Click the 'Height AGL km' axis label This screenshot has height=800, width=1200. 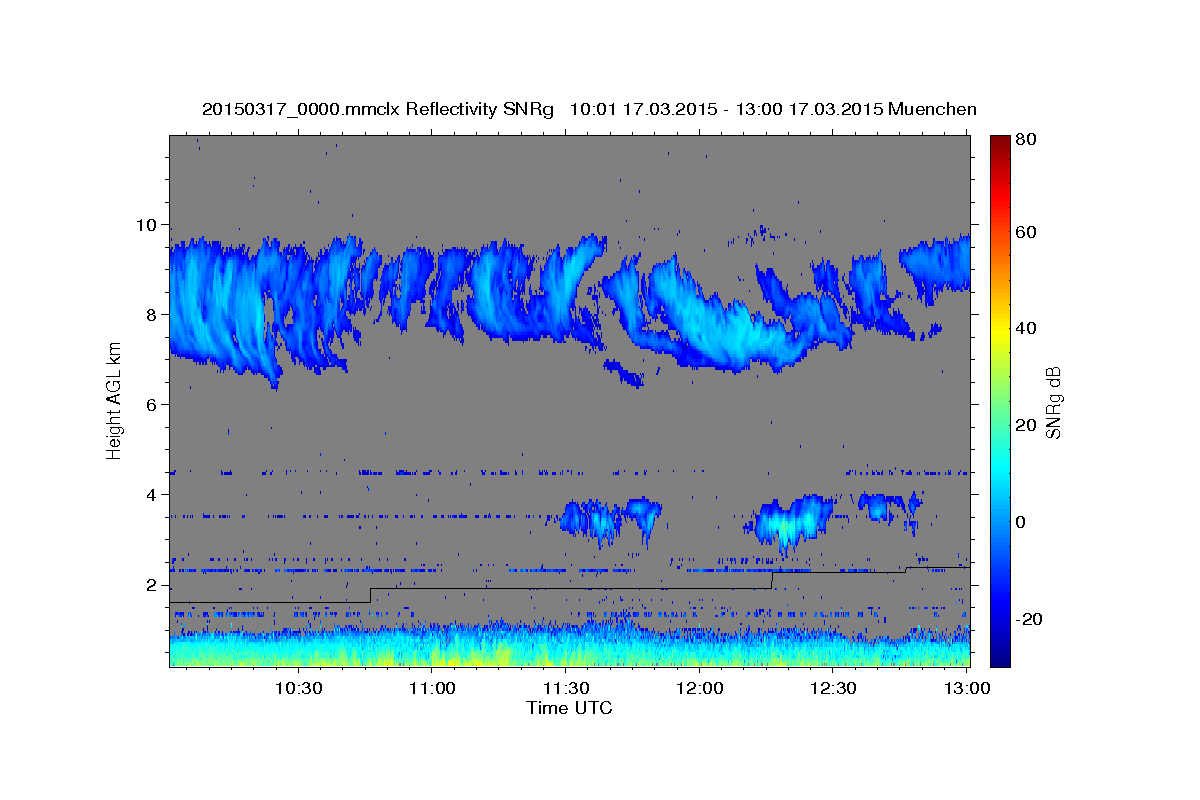(x=115, y=400)
